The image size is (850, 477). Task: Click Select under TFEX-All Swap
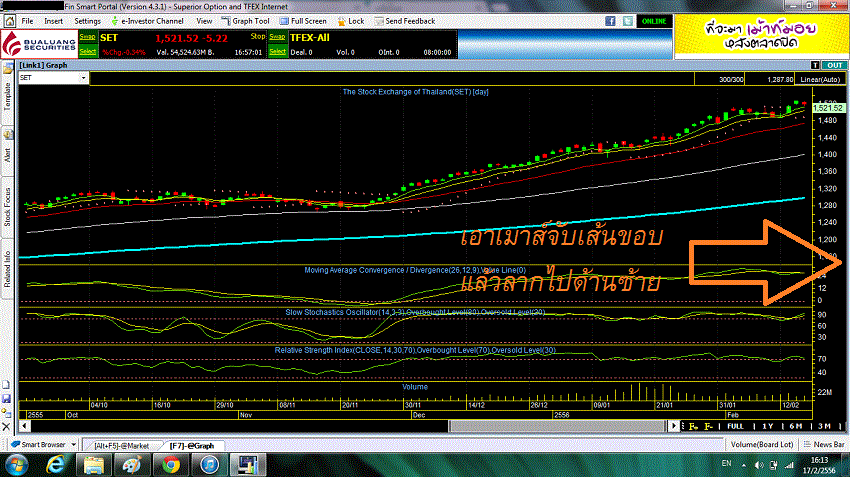pos(277,51)
